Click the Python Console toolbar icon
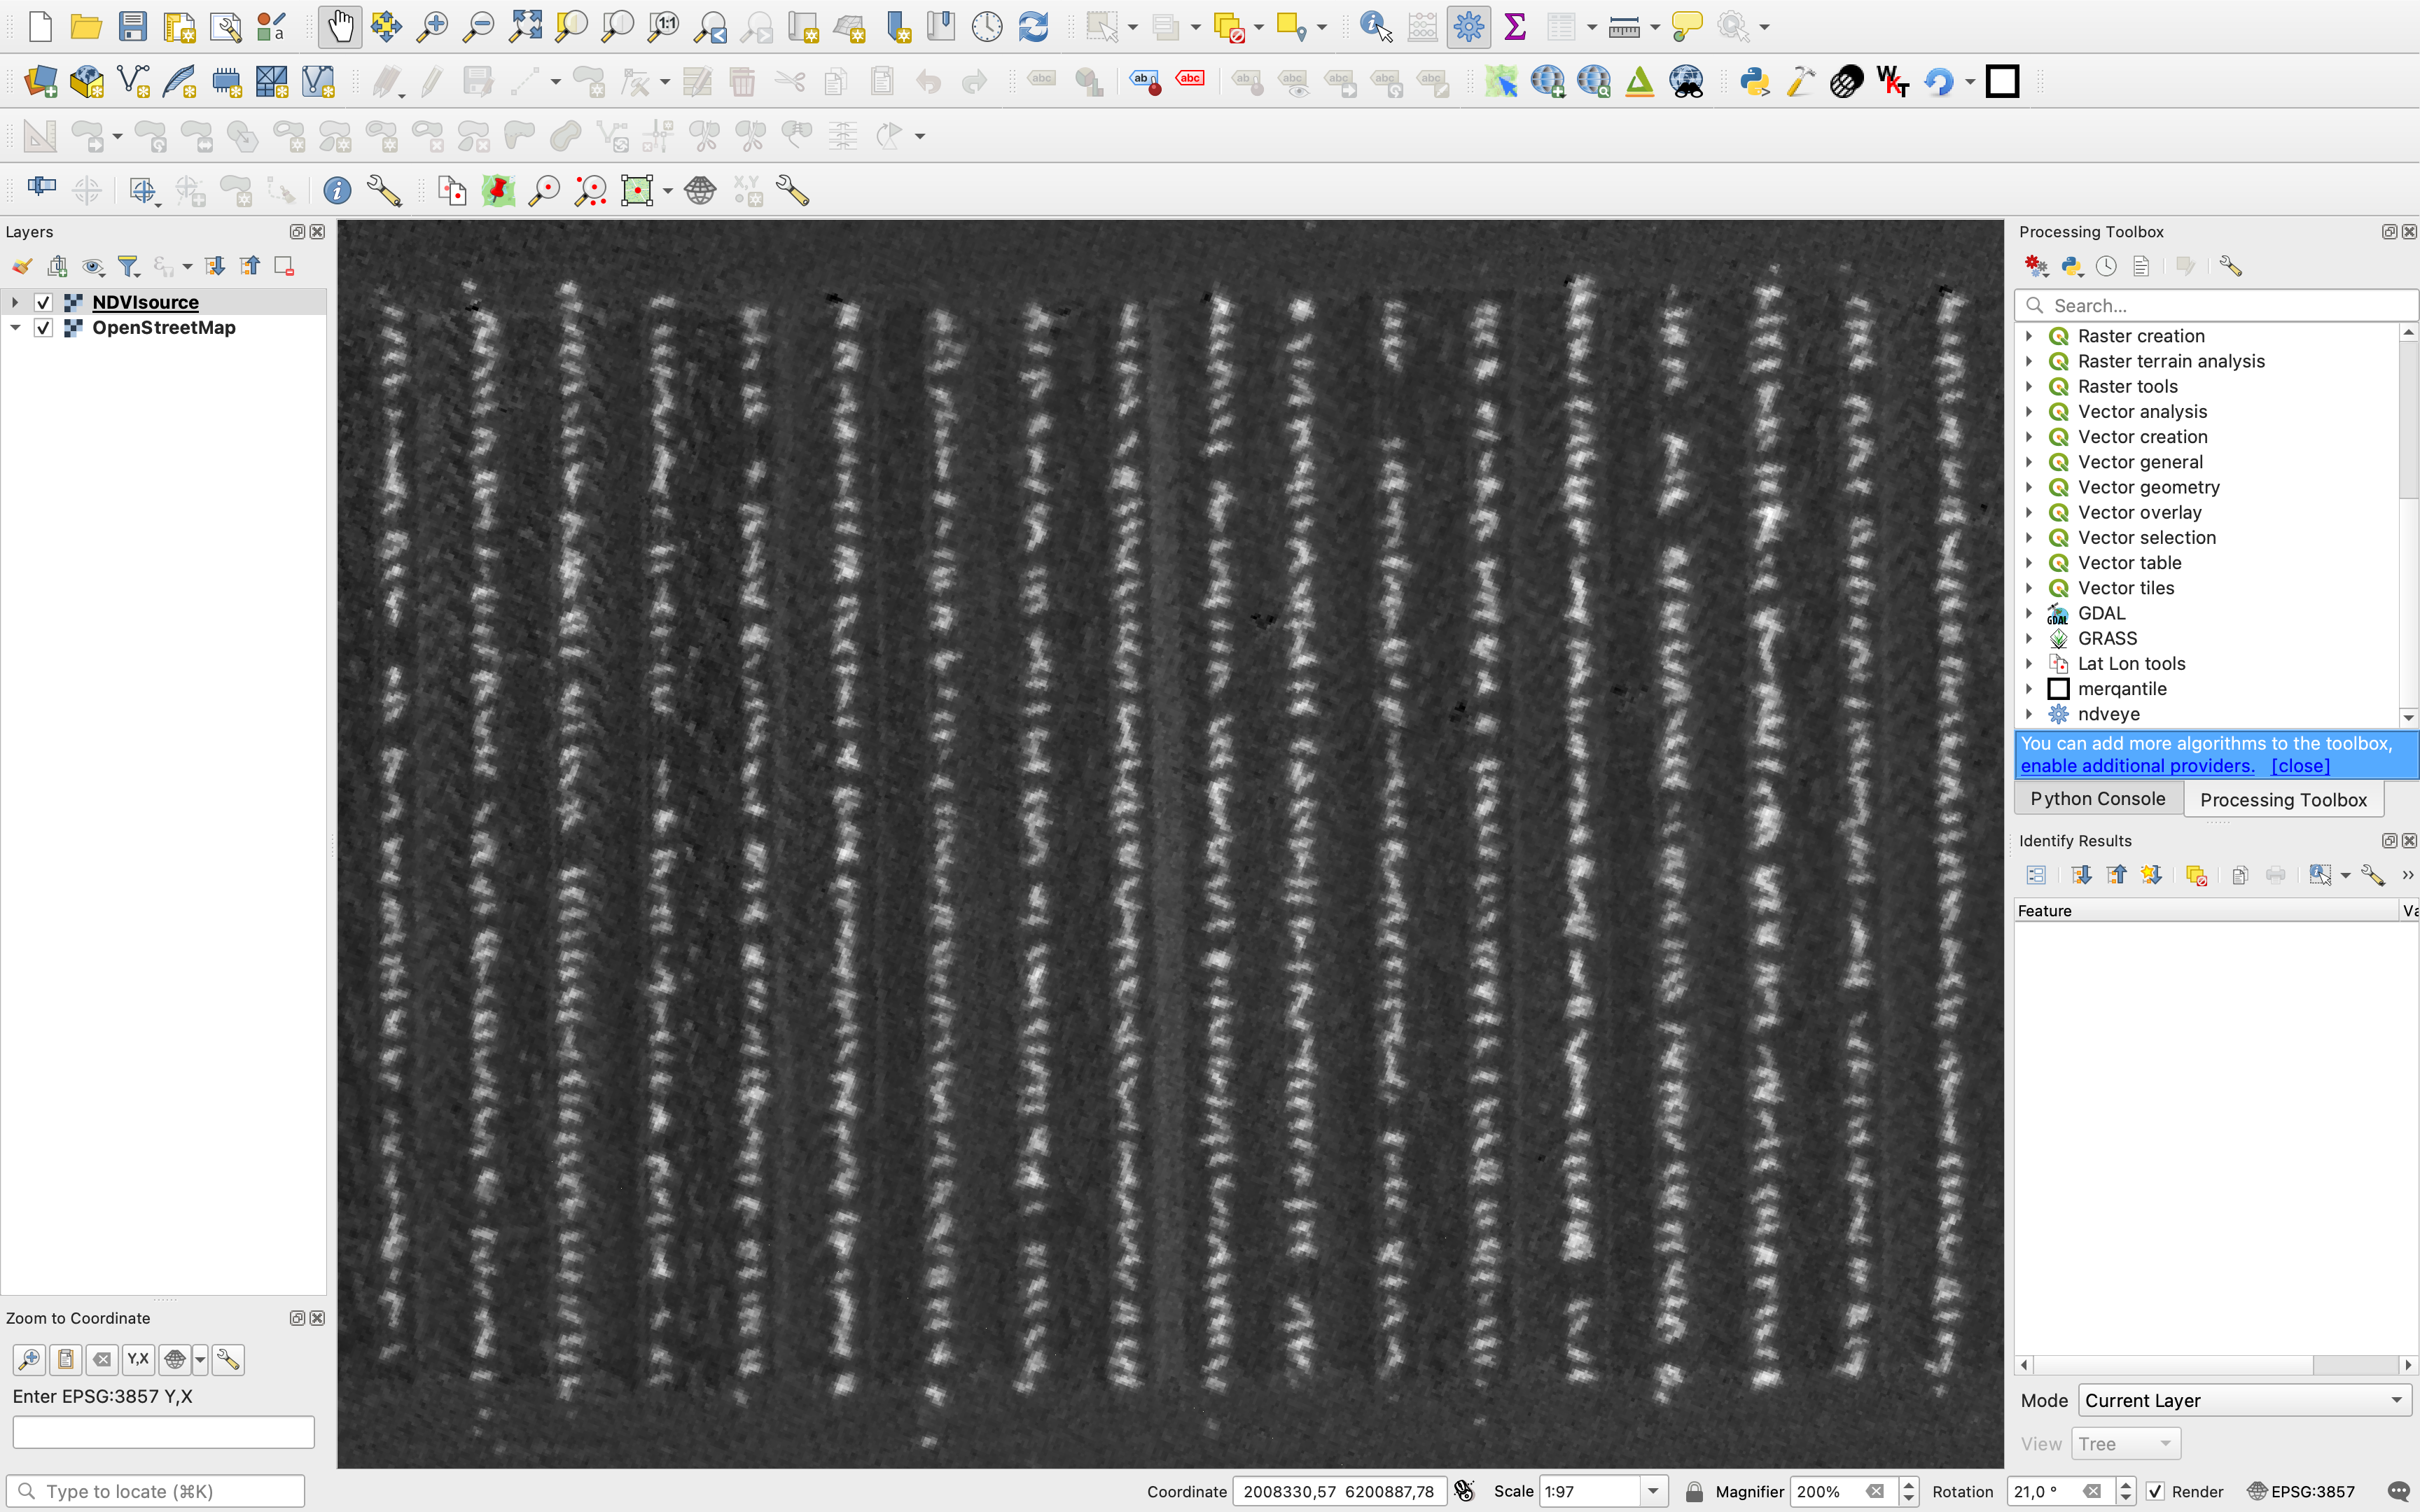The image size is (2420, 1512). [1754, 82]
